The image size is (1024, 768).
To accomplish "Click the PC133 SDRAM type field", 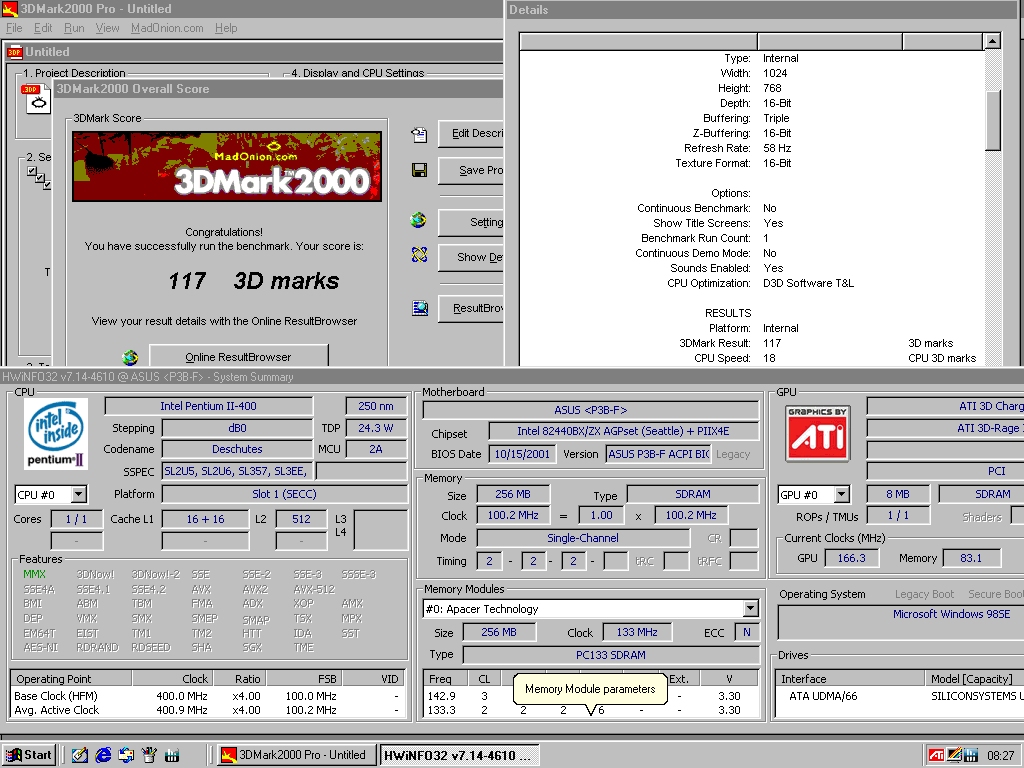I will (x=611, y=655).
